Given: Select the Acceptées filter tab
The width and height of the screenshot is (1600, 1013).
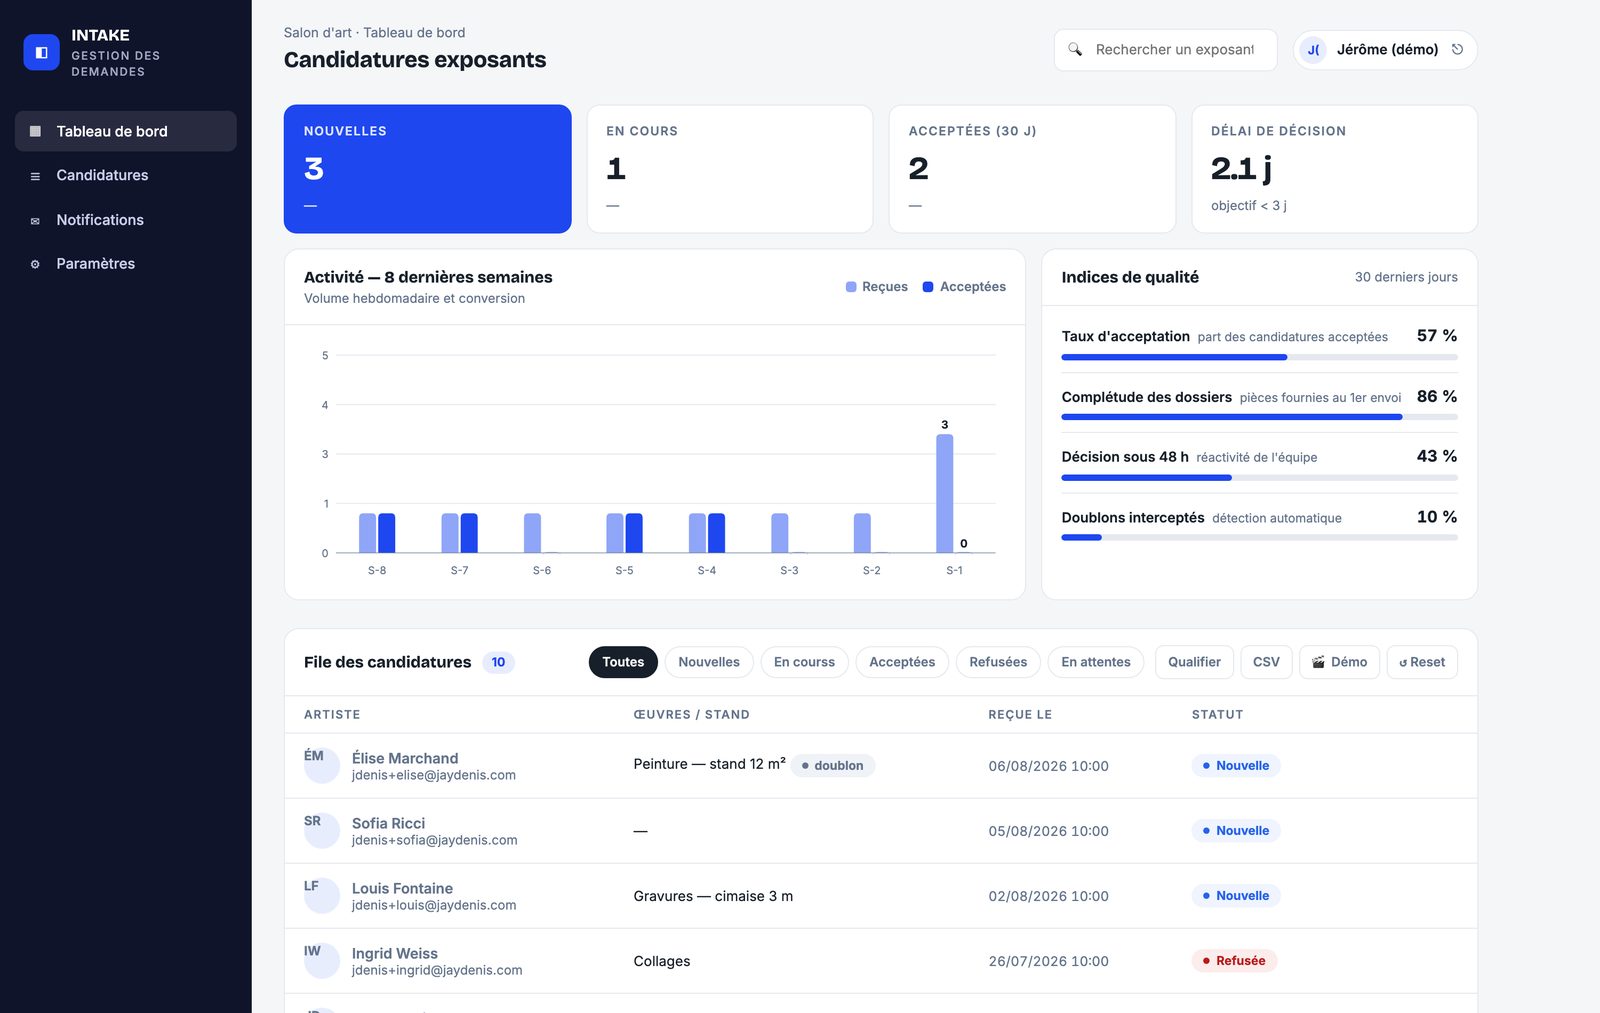Looking at the screenshot, I should tap(902, 662).
